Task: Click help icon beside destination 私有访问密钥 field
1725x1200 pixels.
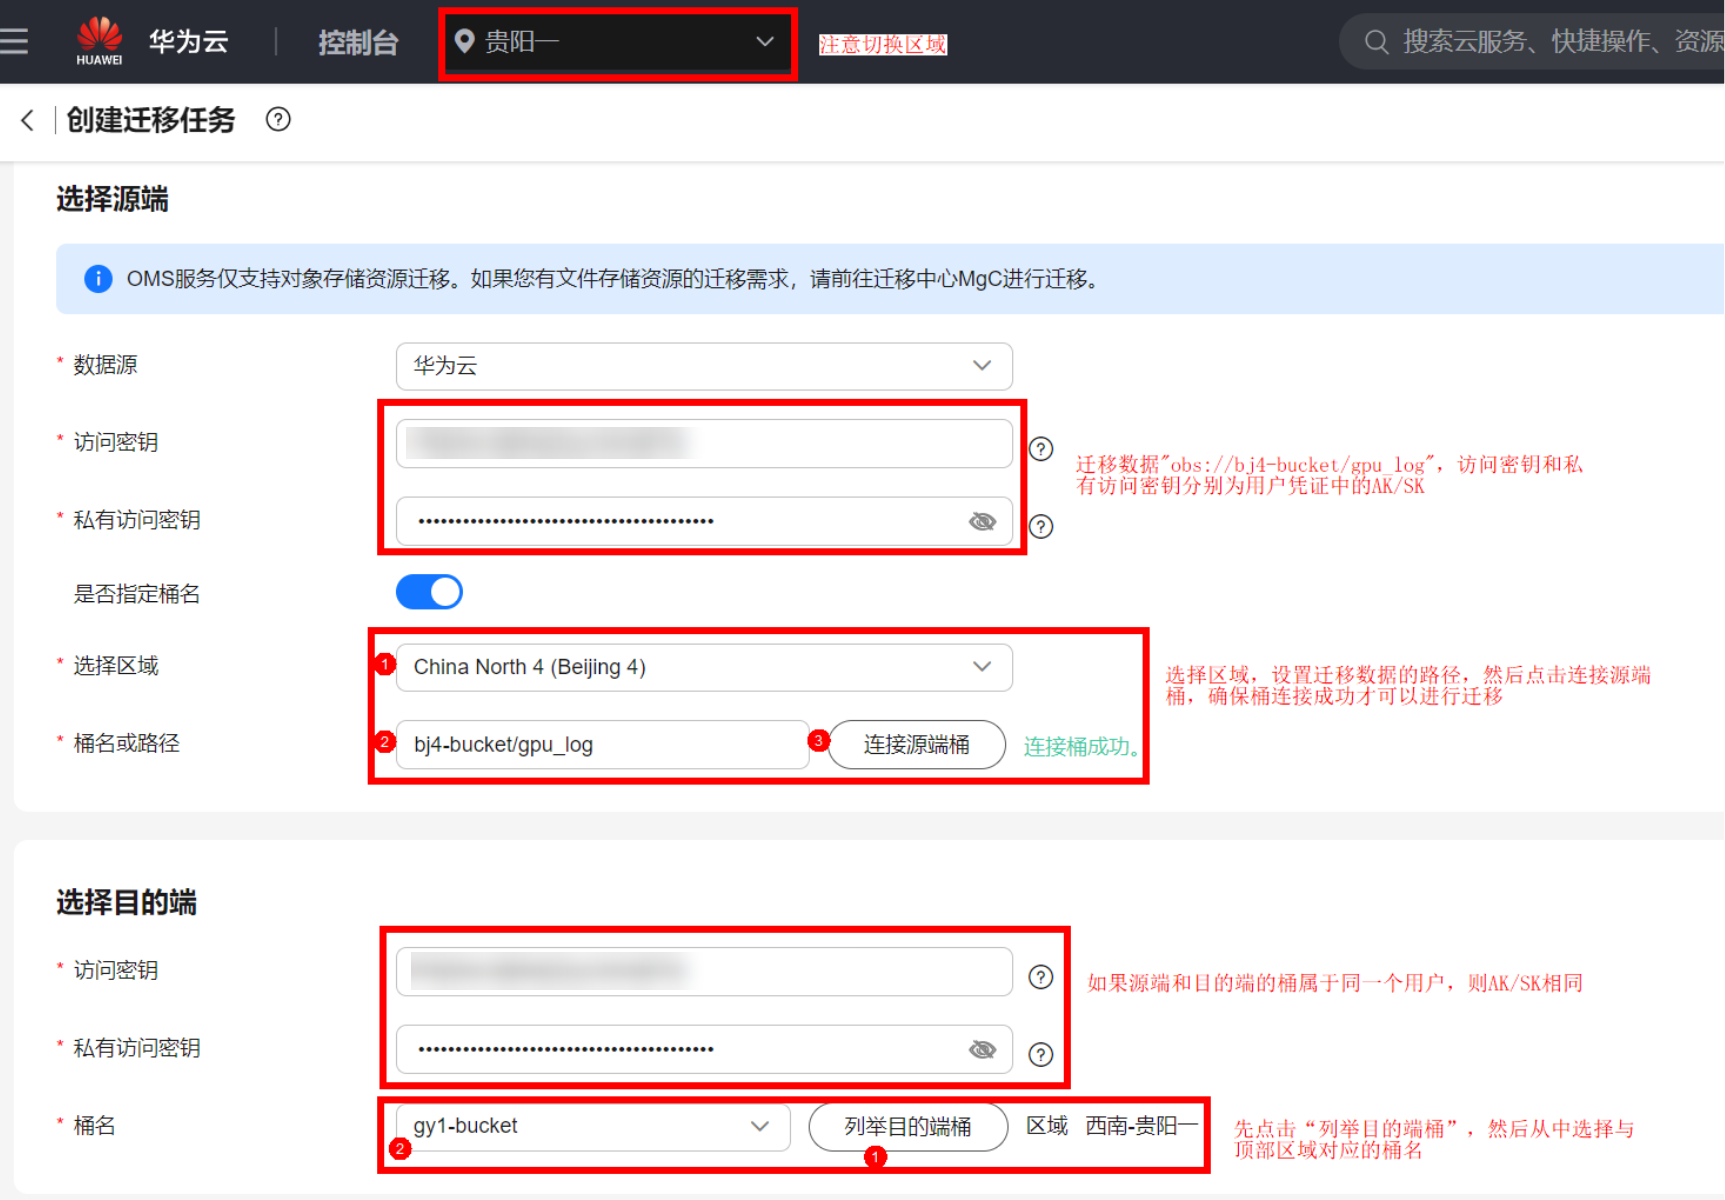Action: coord(1041,1055)
